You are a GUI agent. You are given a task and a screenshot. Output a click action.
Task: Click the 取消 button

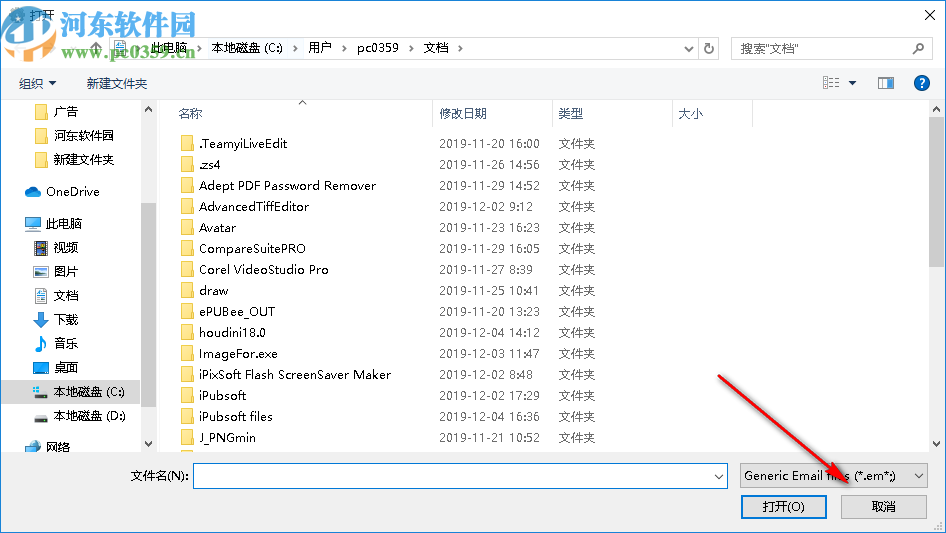[883, 506]
